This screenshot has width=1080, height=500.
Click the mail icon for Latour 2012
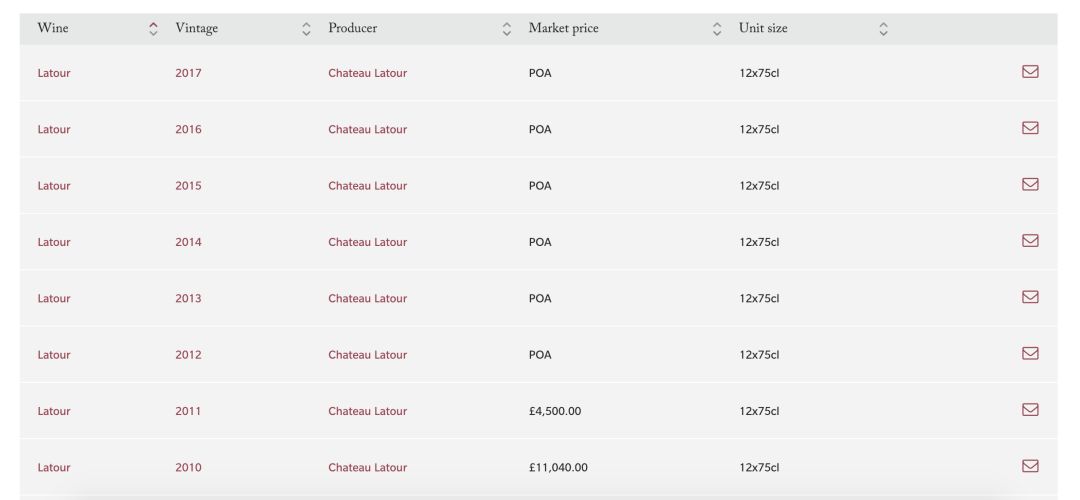(x=1030, y=353)
